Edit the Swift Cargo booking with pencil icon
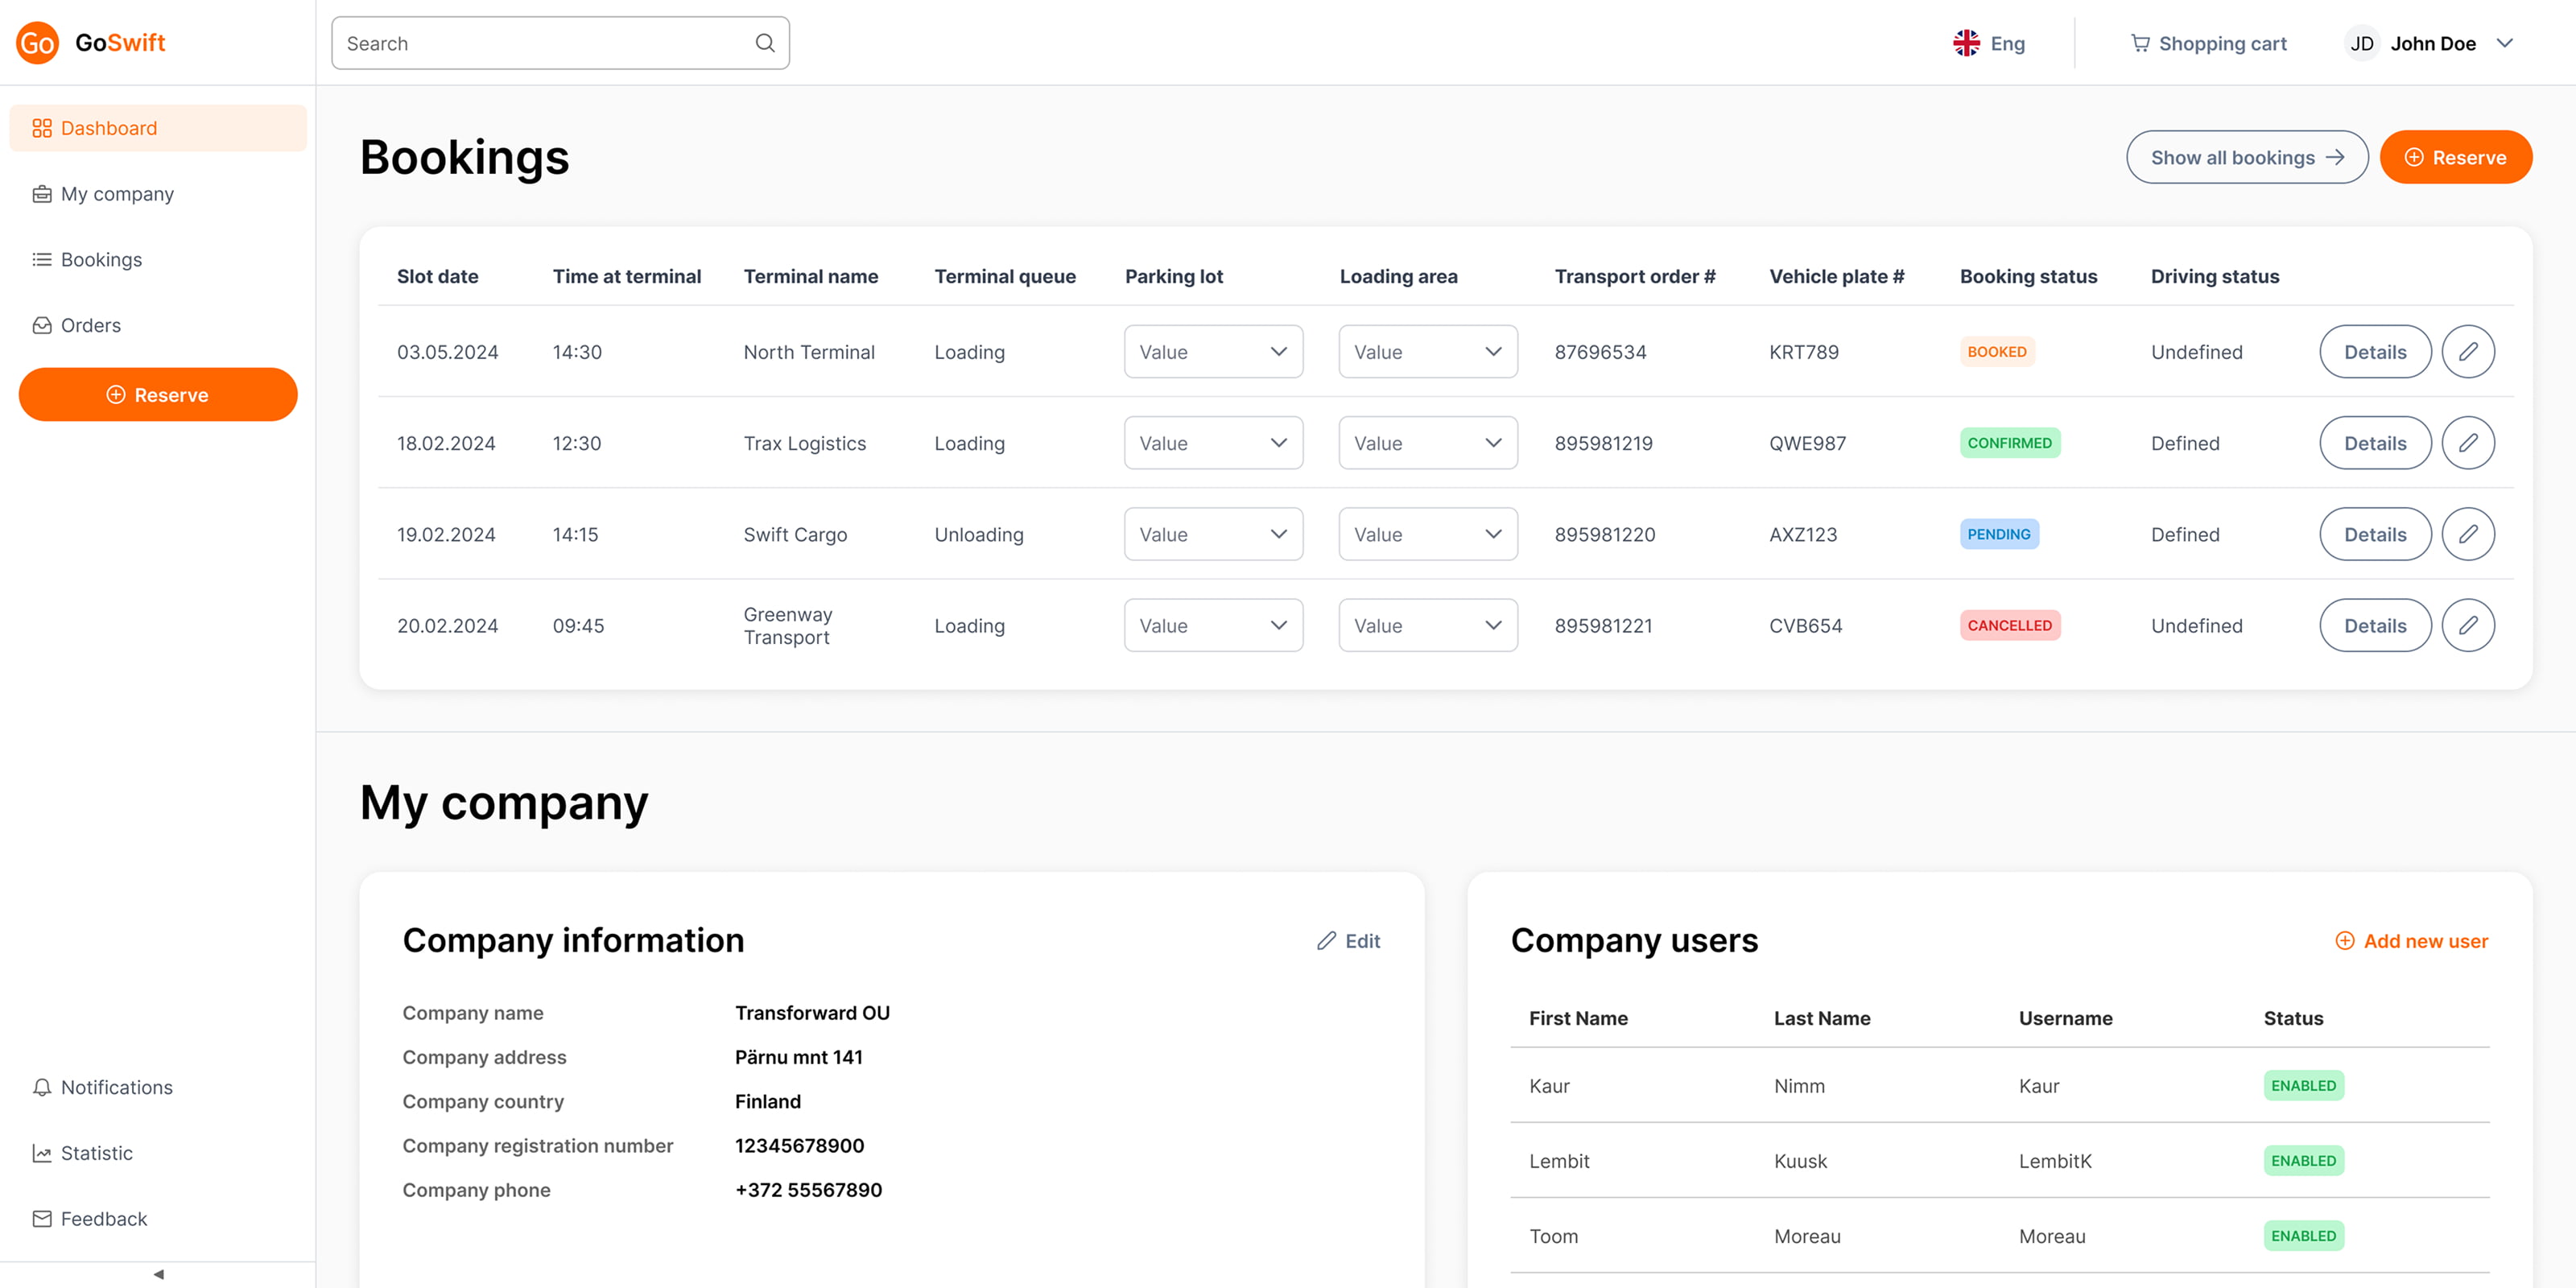The image size is (2576, 1288). pyautogui.click(x=2467, y=534)
